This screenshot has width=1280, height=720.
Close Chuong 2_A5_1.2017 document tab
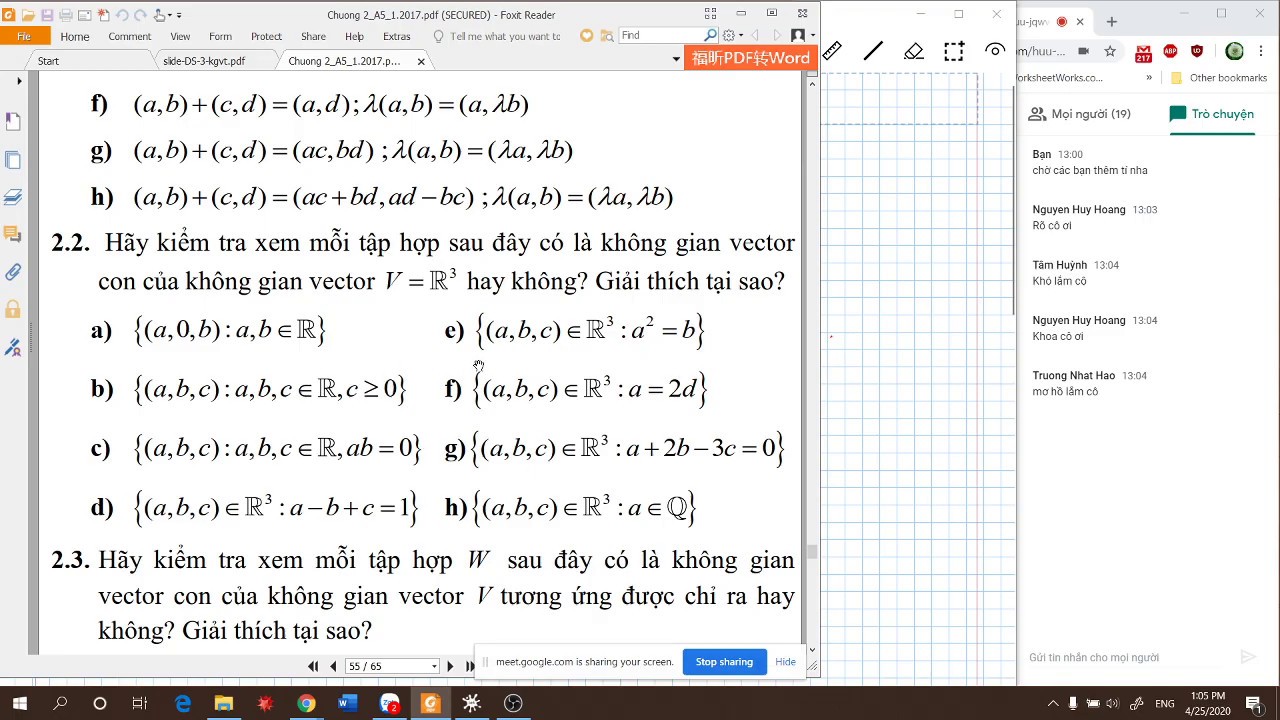point(421,61)
